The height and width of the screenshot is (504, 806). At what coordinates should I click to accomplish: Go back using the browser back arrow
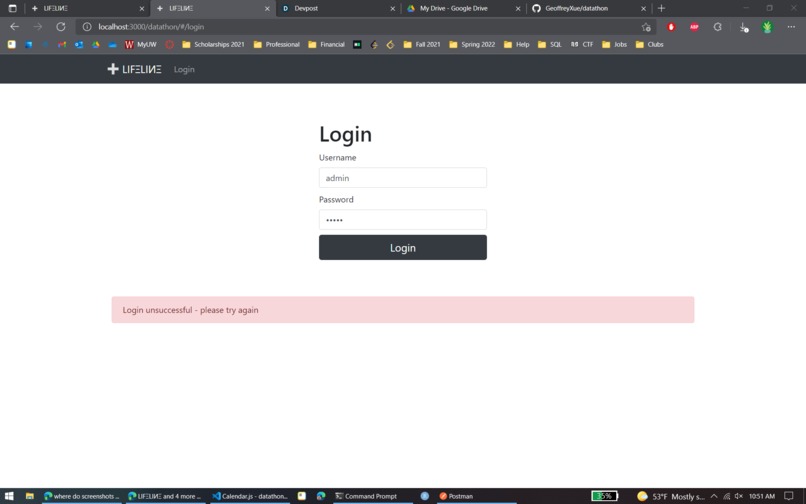(x=14, y=27)
